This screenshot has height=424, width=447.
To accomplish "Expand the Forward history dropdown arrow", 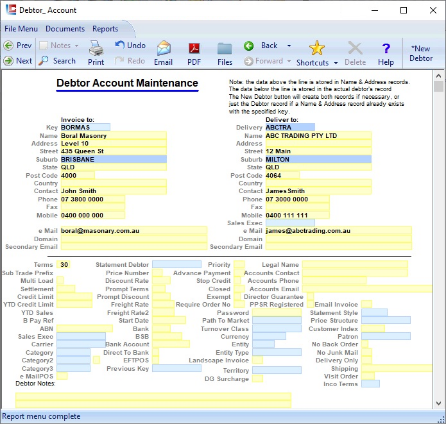I will tap(289, 61).
